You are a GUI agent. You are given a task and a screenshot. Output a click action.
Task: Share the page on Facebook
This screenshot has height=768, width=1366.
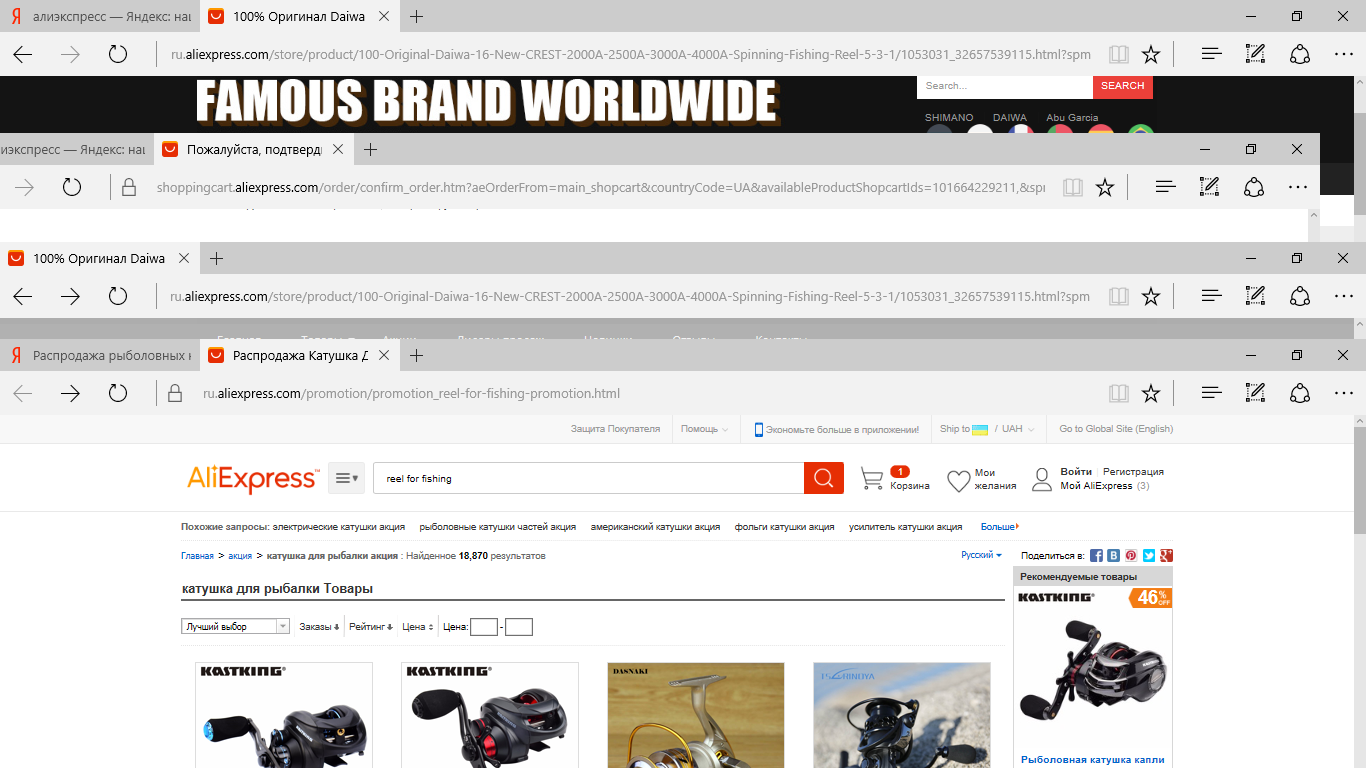[1096, 555]
